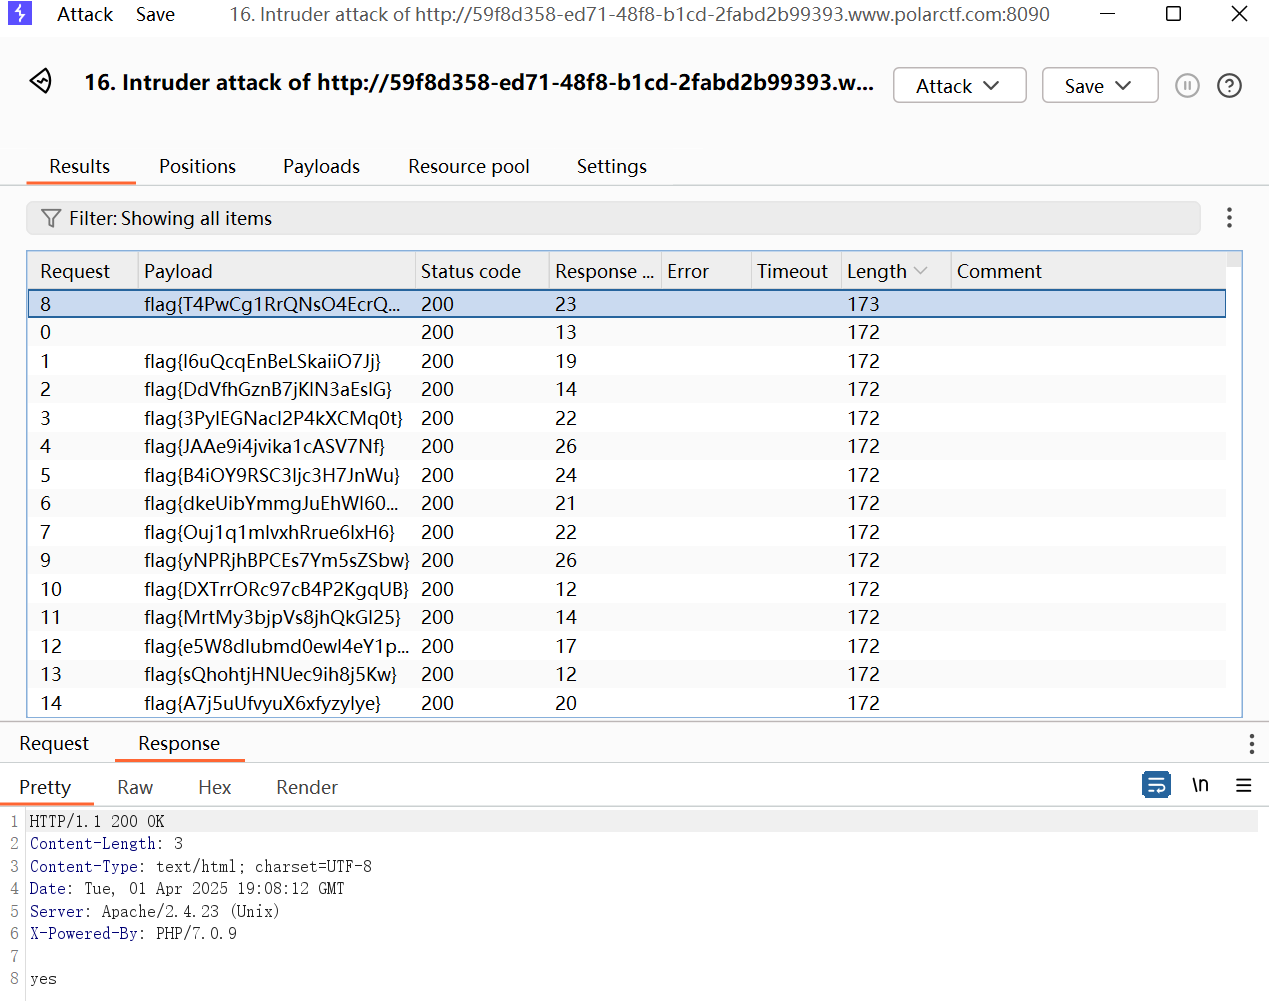
Task: Select row with payload flag{T4PwCg1RrQNsO4EcrQ...
Action: click(627, 304)
